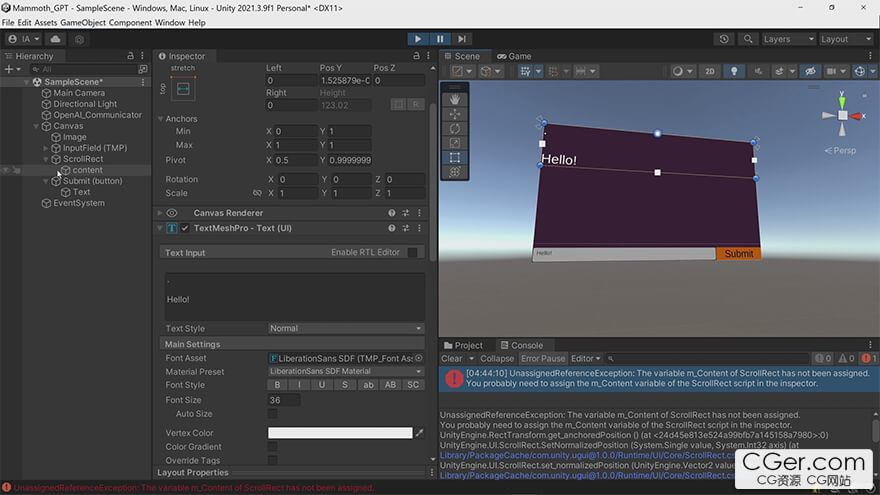
Task: Open the anchor presets stretch box
Action: tap(183, 89)
